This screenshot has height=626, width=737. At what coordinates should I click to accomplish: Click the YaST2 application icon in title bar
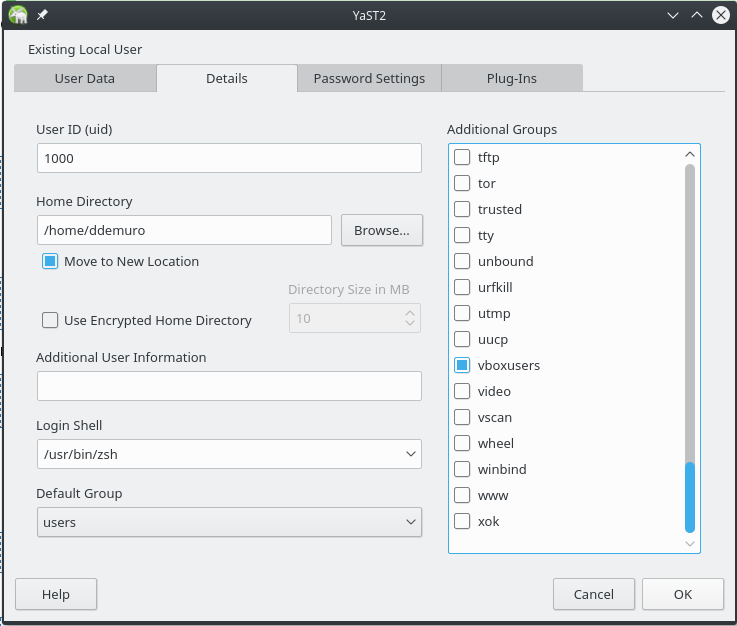click(18, 15)
